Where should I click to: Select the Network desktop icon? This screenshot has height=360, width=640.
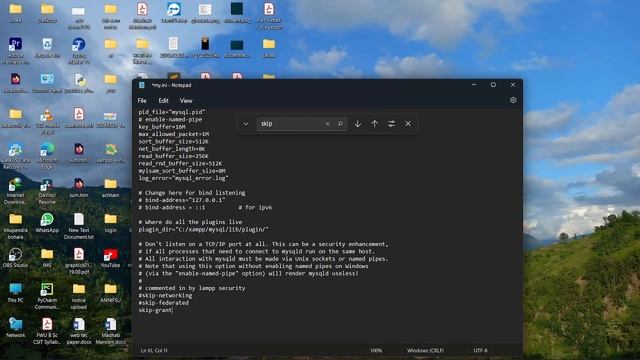[16, 328]
